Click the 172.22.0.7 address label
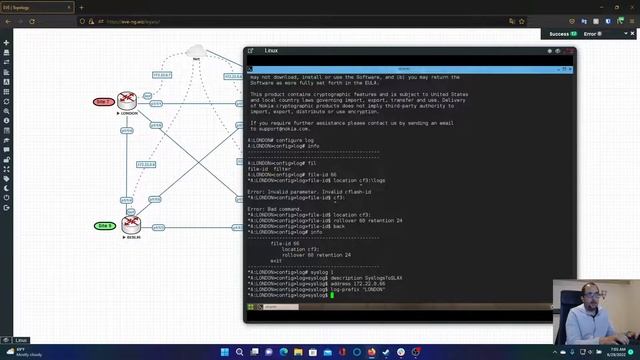This screenshot has height=360, width=640. coord(162,75)
